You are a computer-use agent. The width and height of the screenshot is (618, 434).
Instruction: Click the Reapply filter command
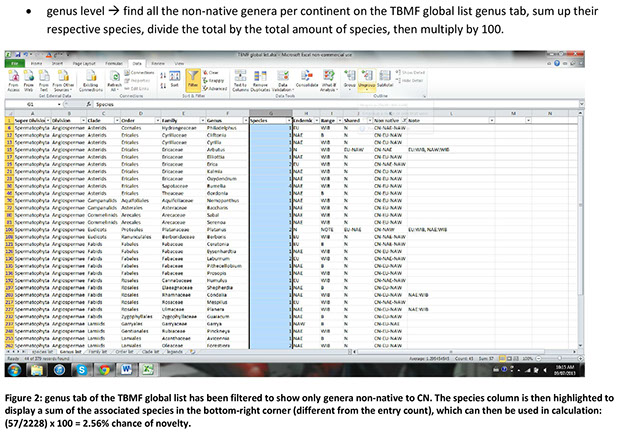[214, 80]
